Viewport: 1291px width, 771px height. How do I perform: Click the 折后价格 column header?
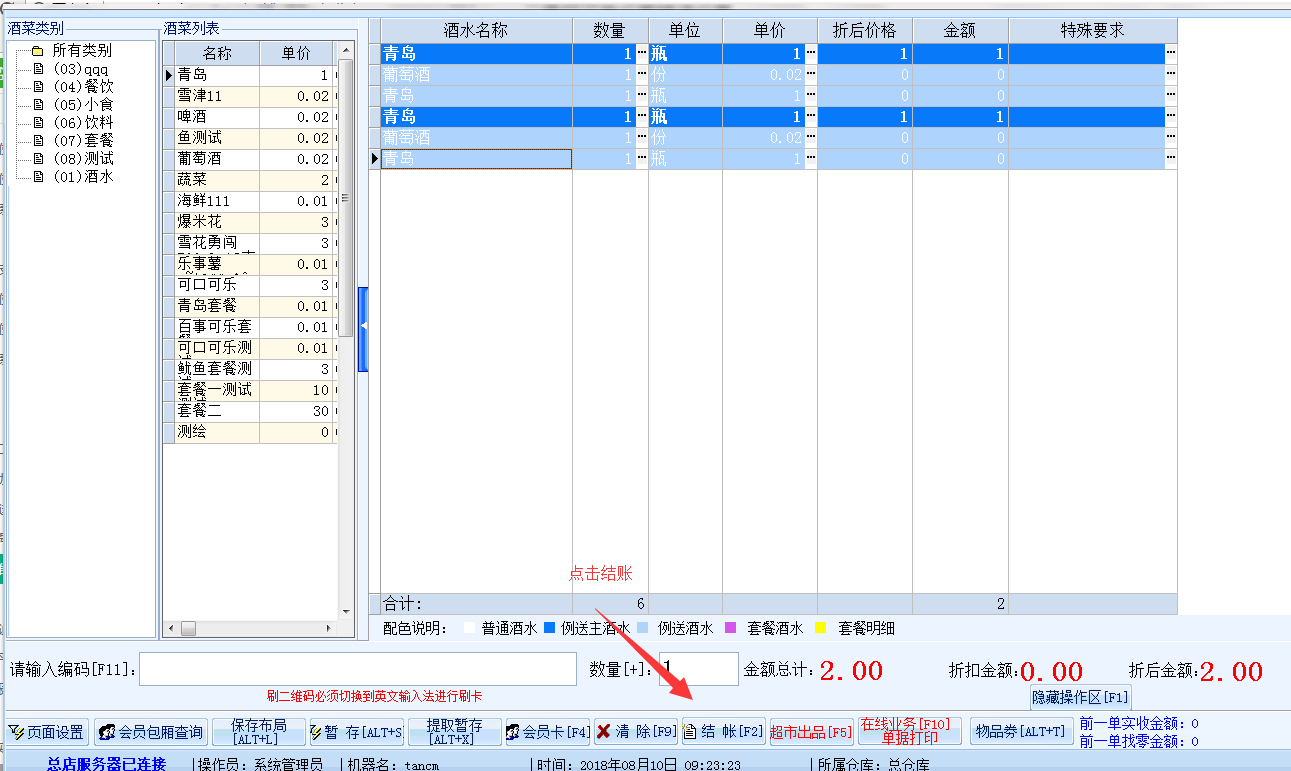coord(865,30)
